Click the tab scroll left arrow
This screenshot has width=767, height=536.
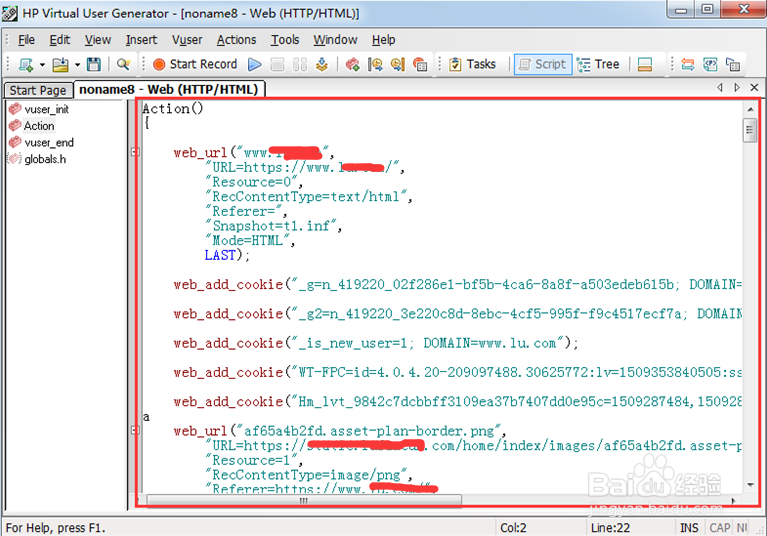720,88
